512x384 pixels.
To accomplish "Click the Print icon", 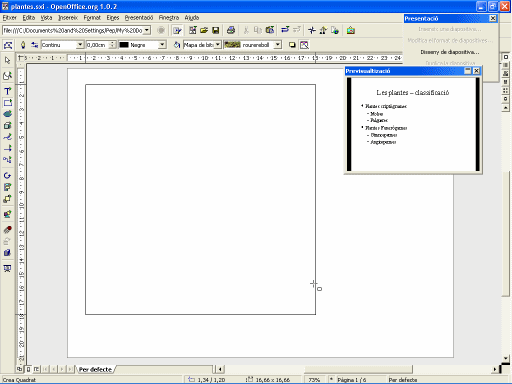I will [231, 30].
